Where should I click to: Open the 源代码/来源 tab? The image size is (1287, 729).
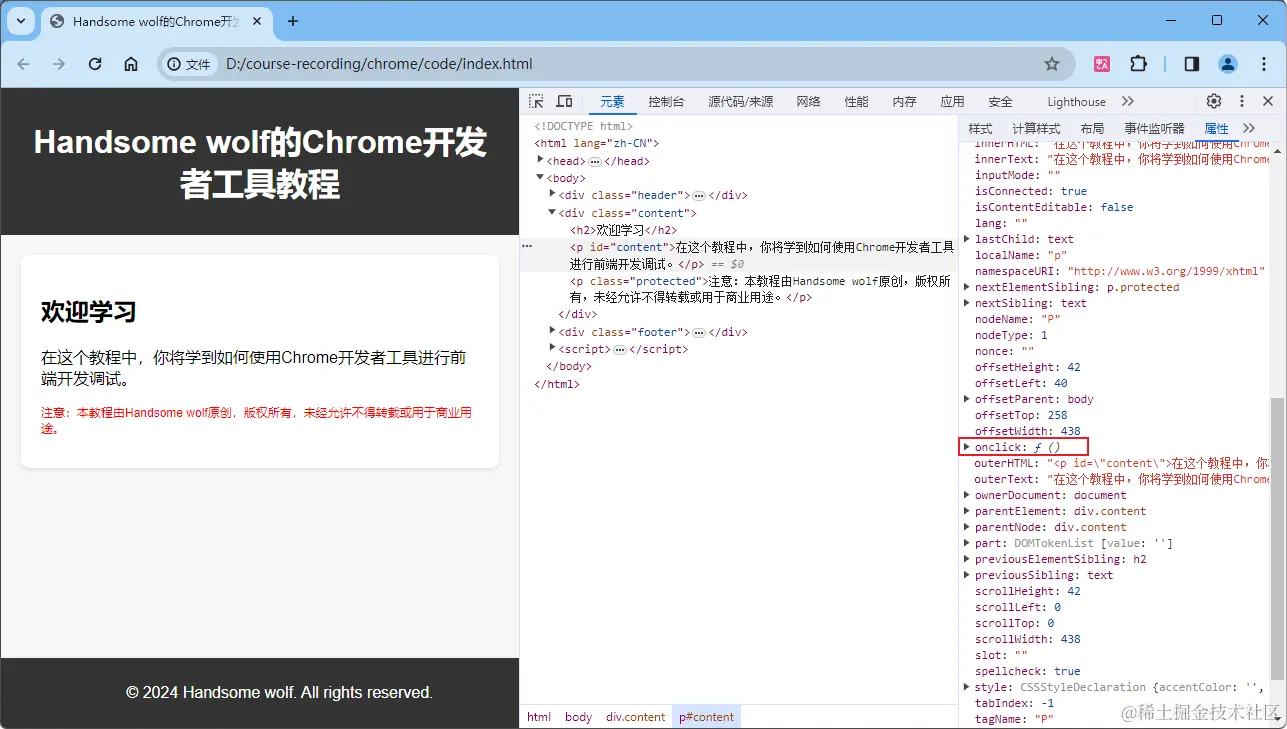[741, 101]
